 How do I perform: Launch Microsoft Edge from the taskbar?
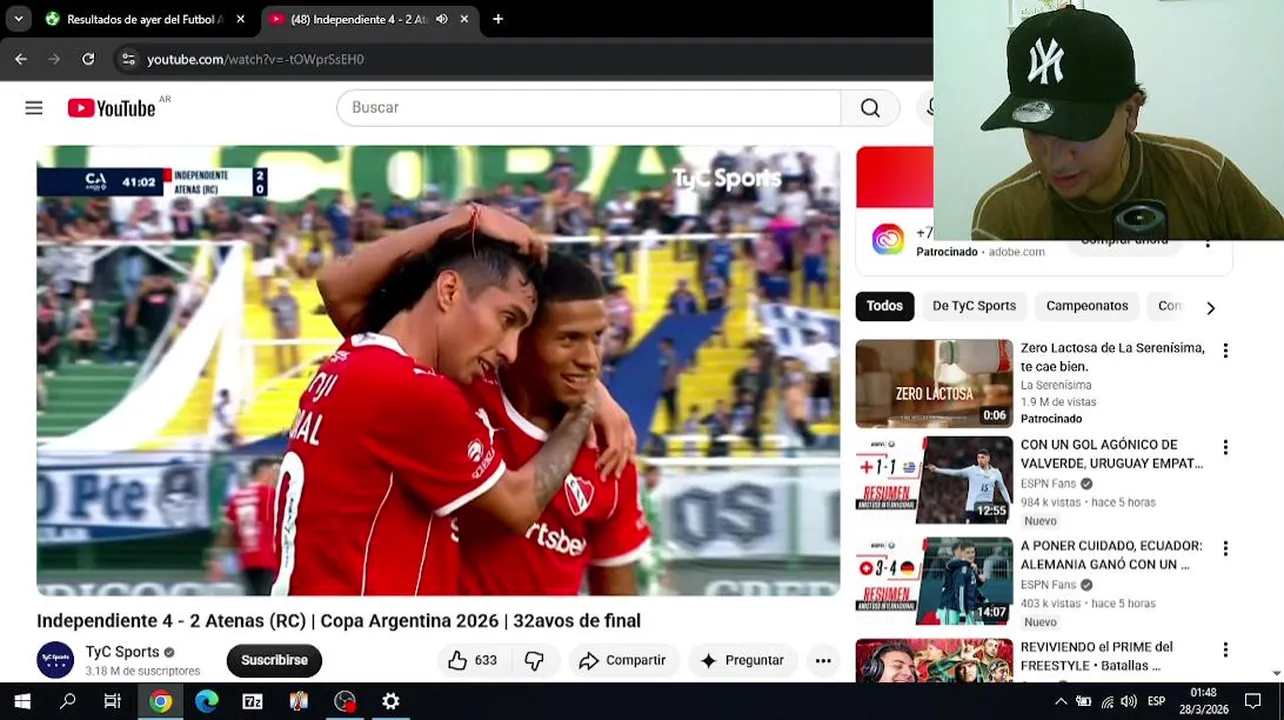click(206, 701)
